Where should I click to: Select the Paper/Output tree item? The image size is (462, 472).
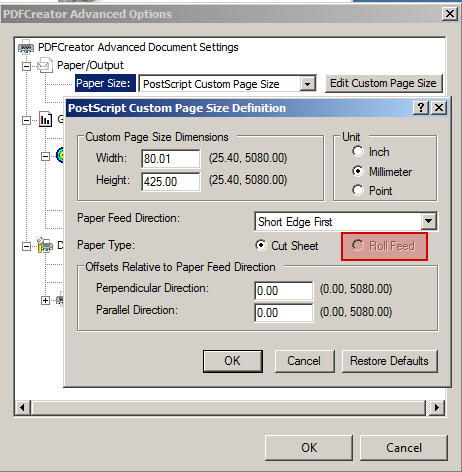[90, 65]
